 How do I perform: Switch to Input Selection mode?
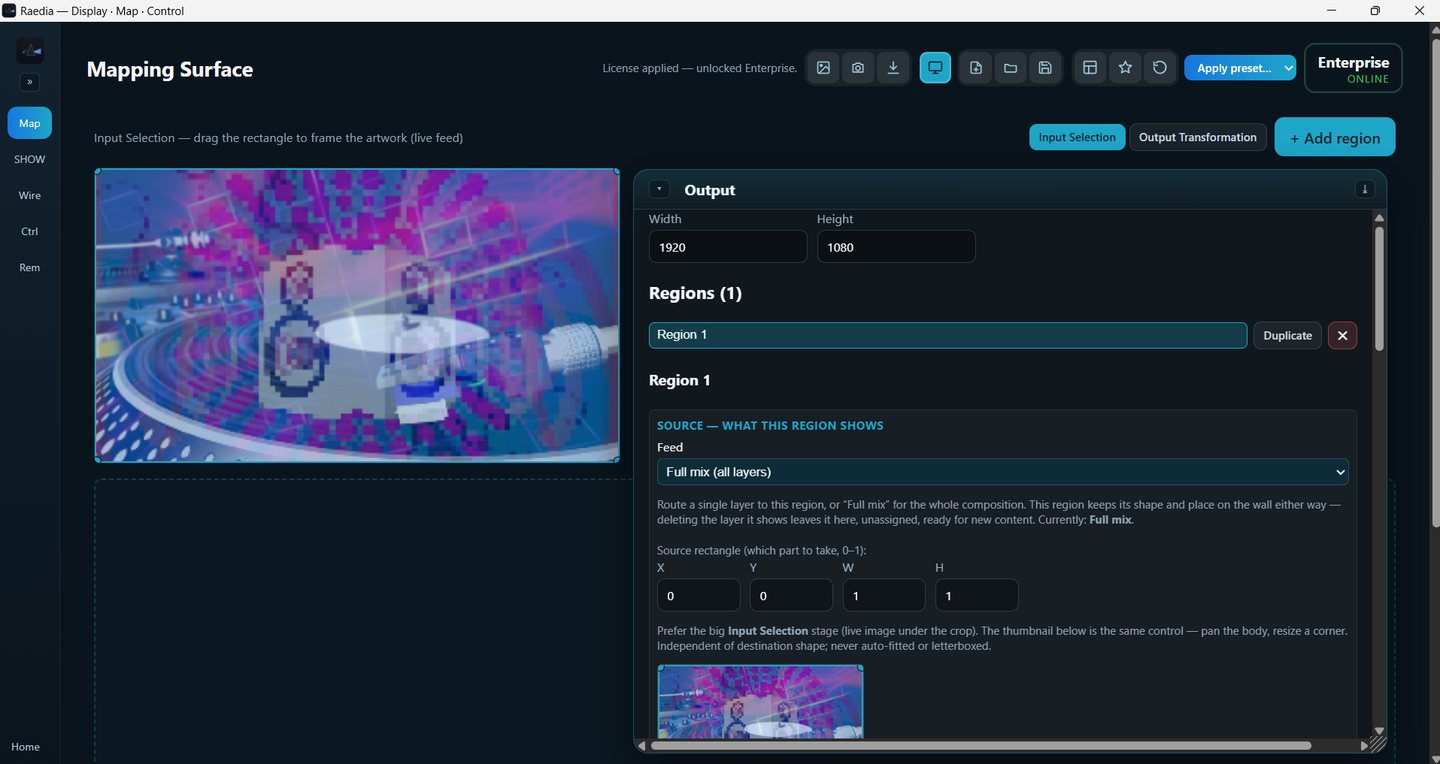(1077, 137)
